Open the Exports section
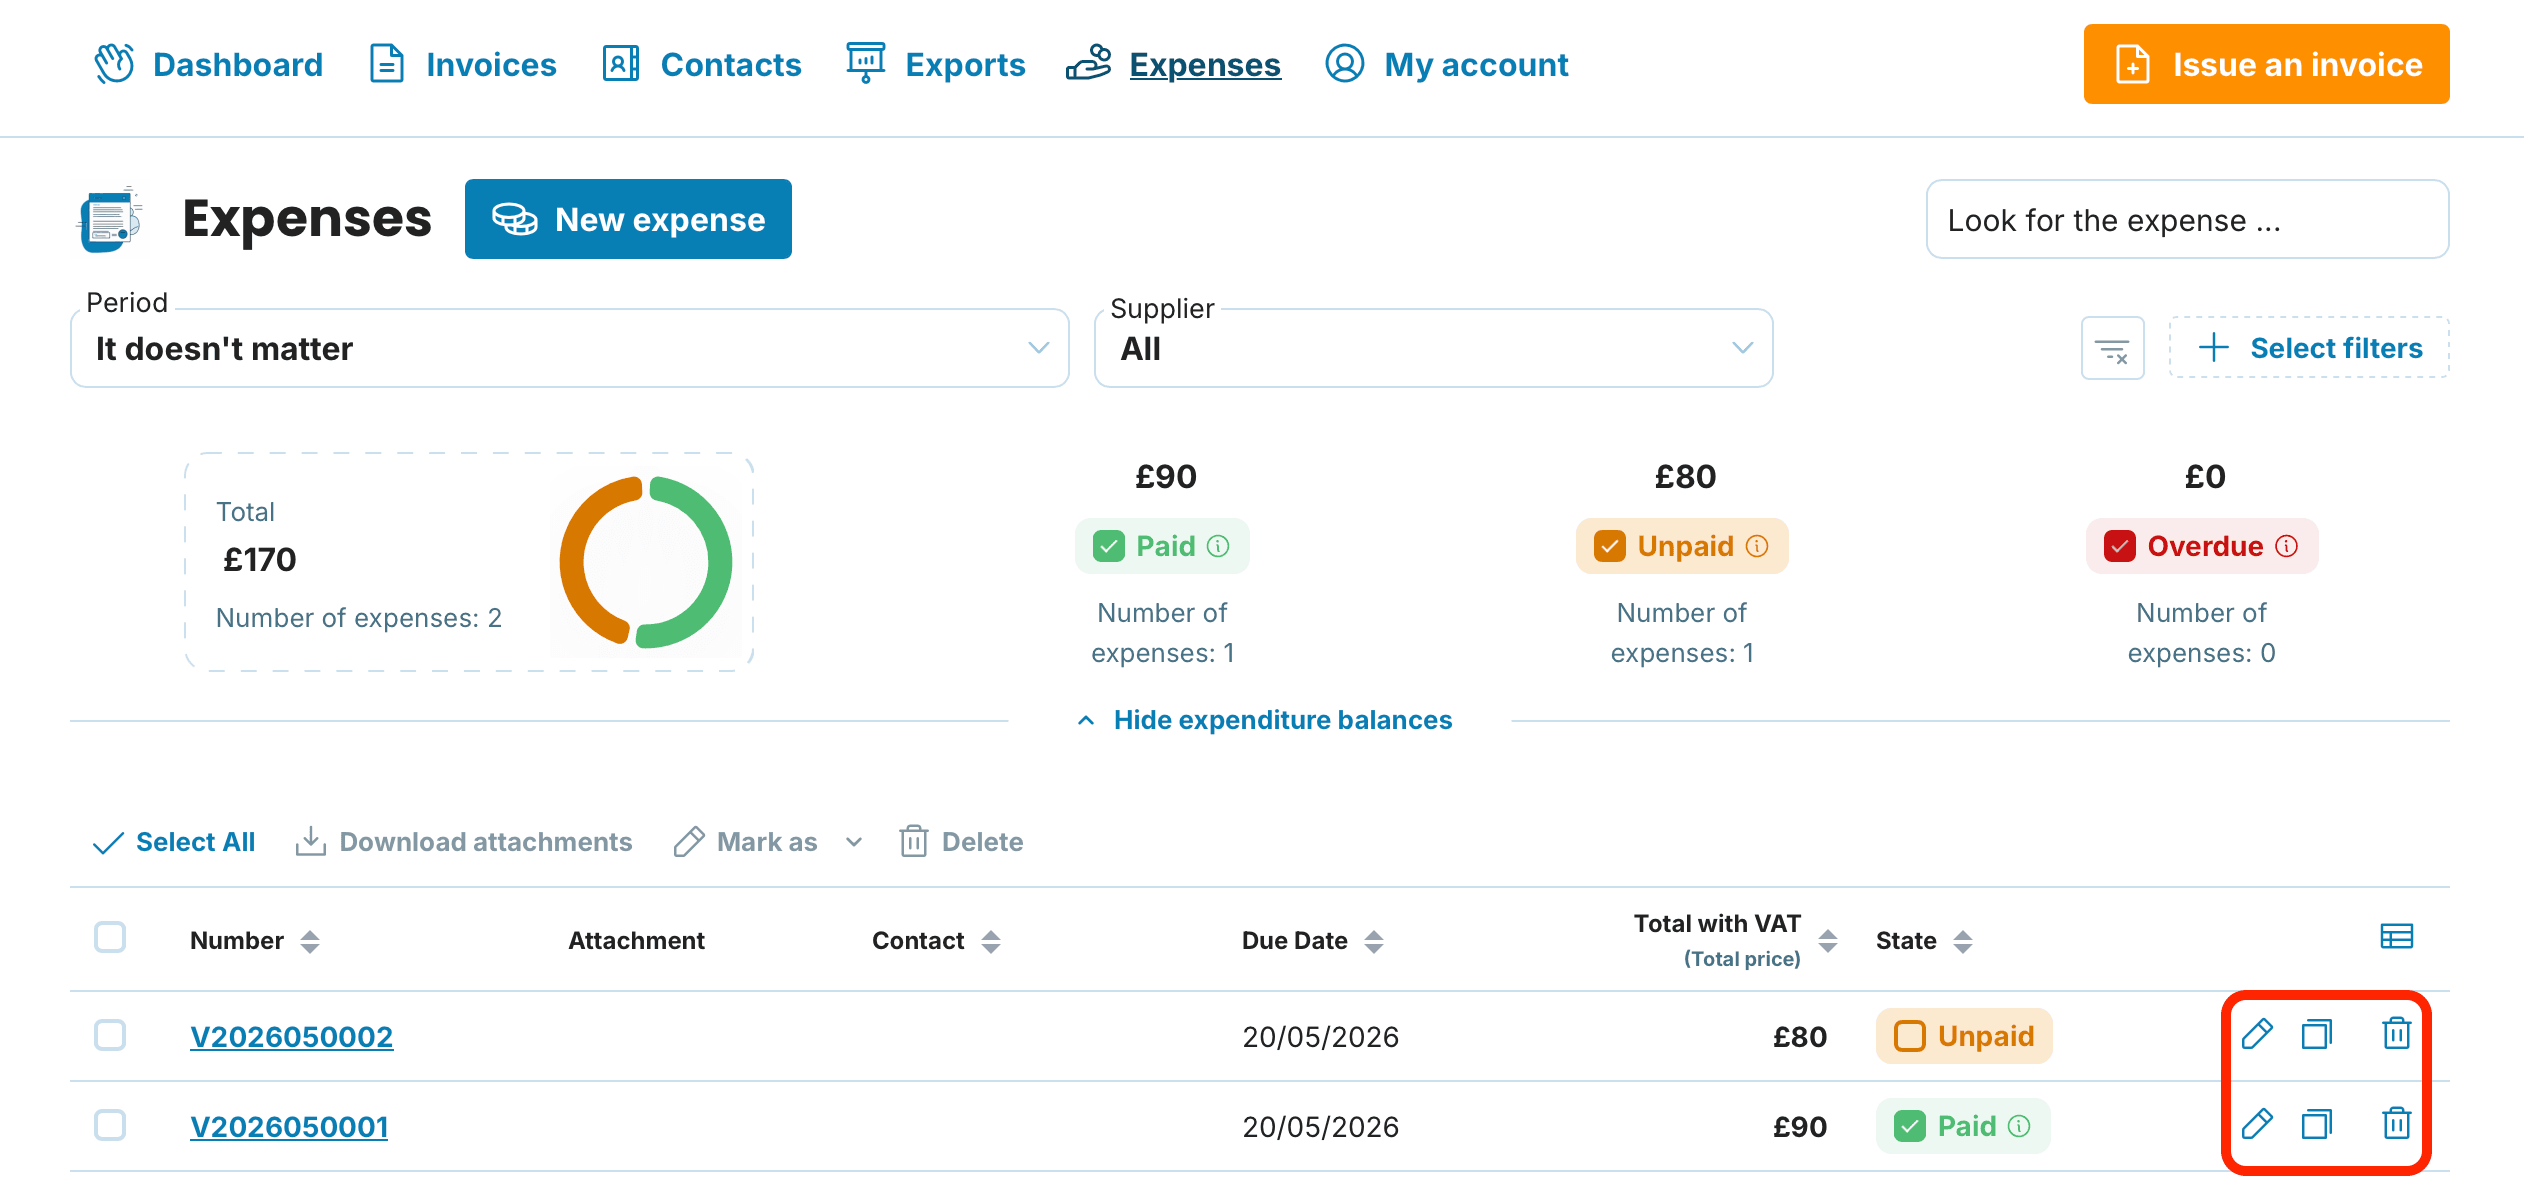This screenshot has height=1200, width=2524. coord(935,64)
